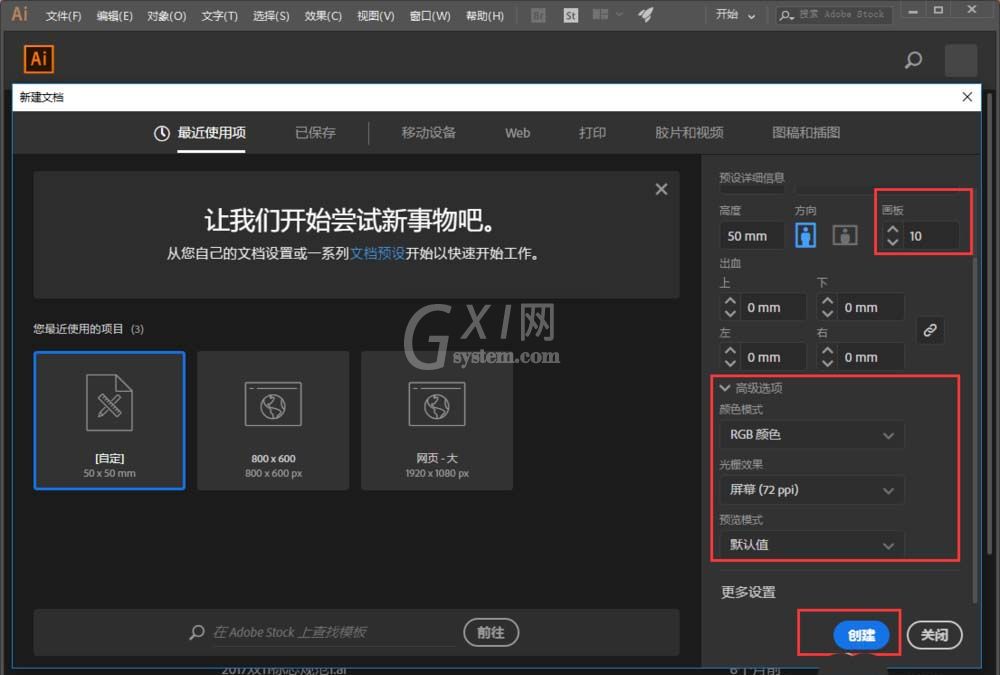The height and width of the screenshot is (675, 1000).
Task: Increase left bleed value
Action: [730, 351]
